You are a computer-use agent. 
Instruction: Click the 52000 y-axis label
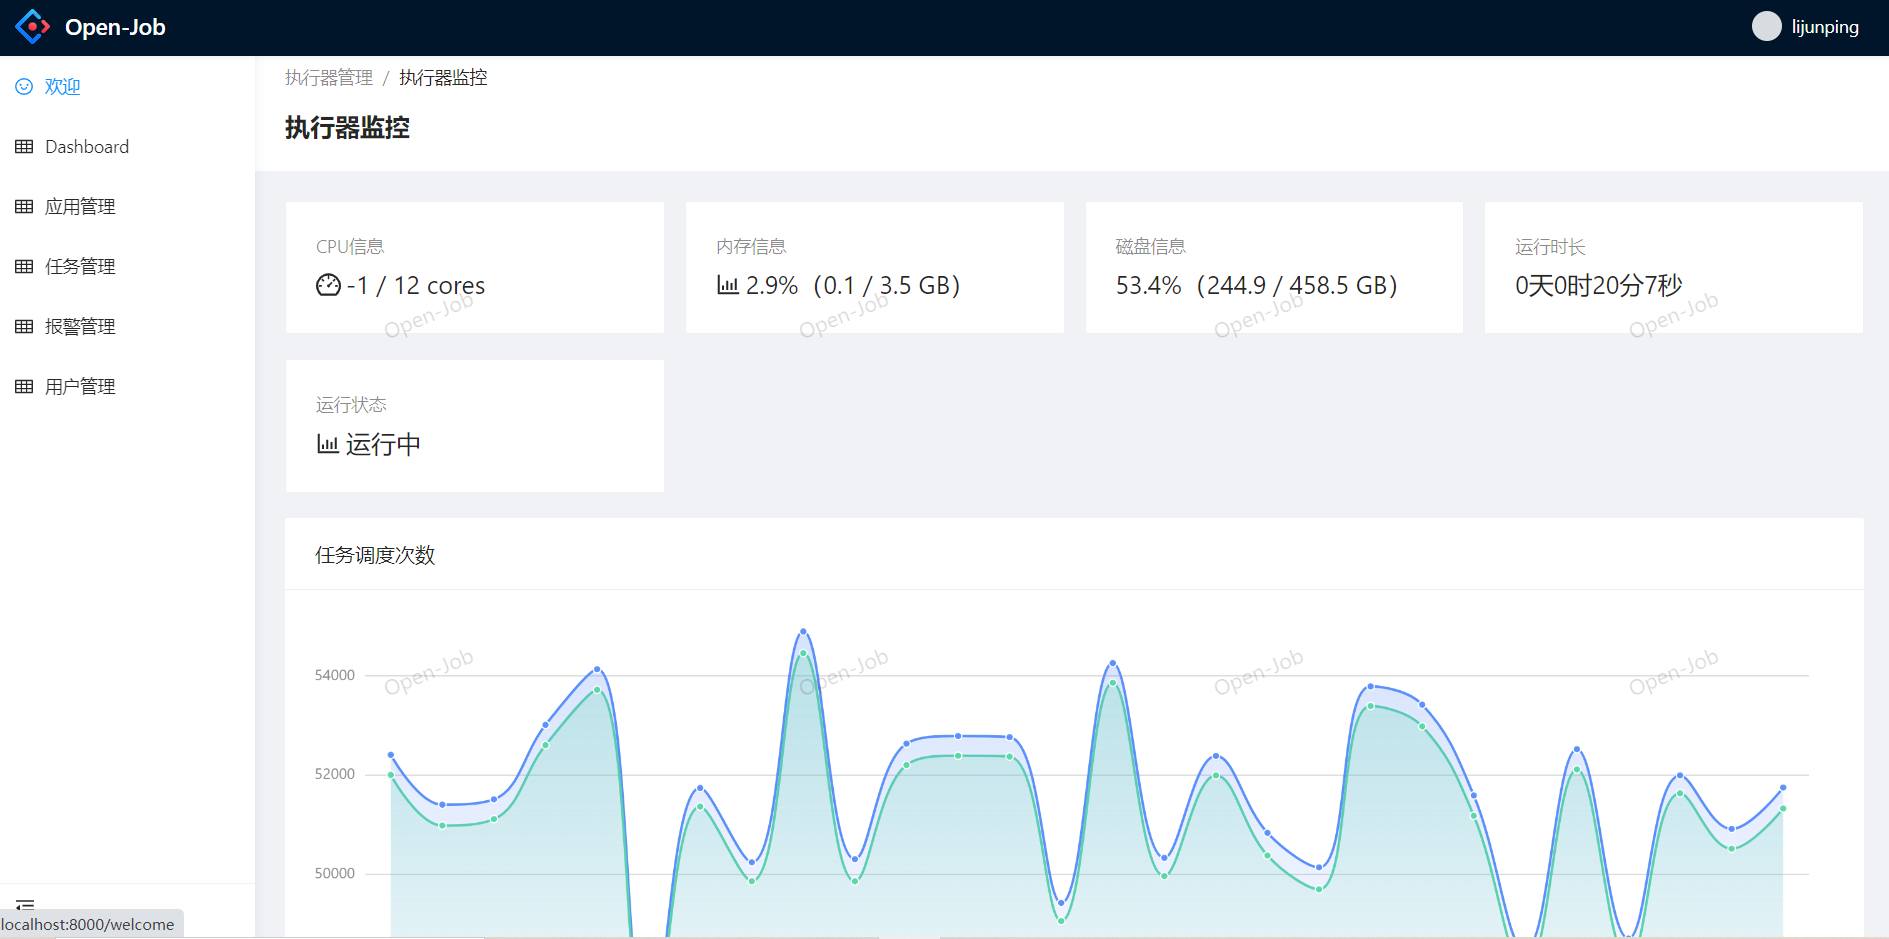click(335, 774)
